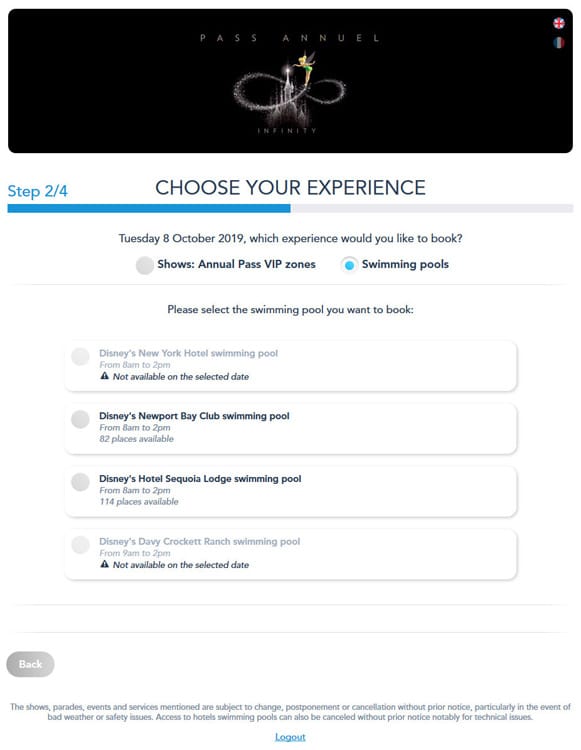Viewport: 581px width, 750px height.
Task: Go back with the Back button
Action: [x=30, y=664]
